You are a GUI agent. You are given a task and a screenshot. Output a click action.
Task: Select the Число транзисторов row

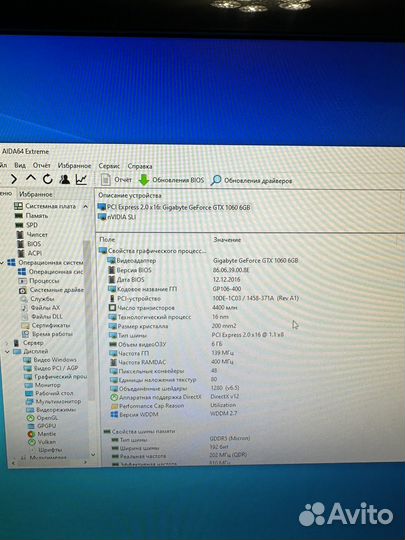[x=173, y=308]
